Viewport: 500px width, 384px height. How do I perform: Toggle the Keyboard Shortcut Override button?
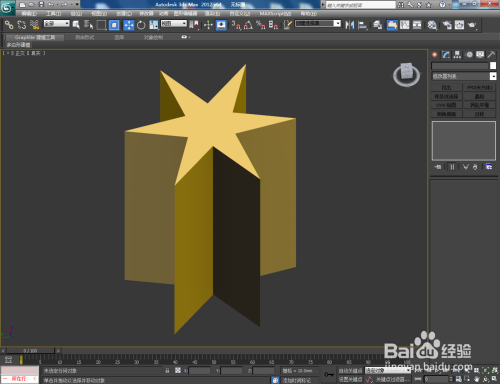click(x=221, y=25)
